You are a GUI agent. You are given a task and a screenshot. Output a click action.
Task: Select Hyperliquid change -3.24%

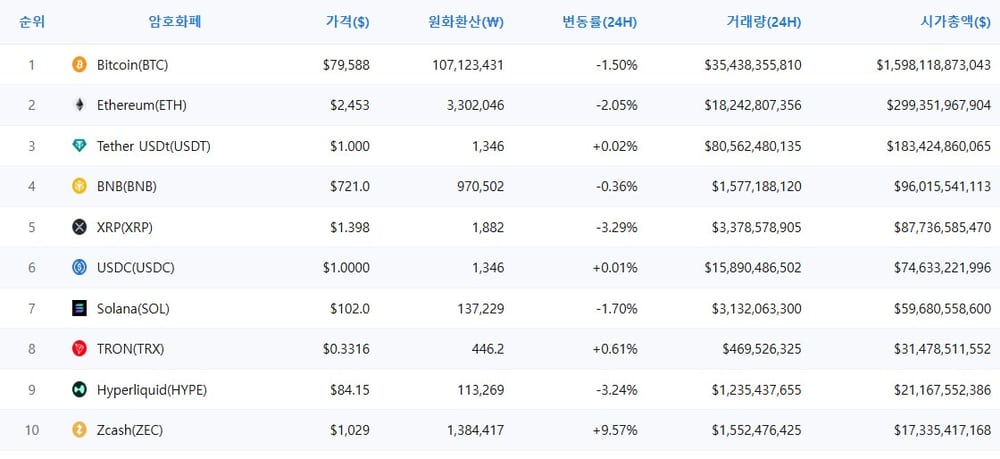coord(615,390)
